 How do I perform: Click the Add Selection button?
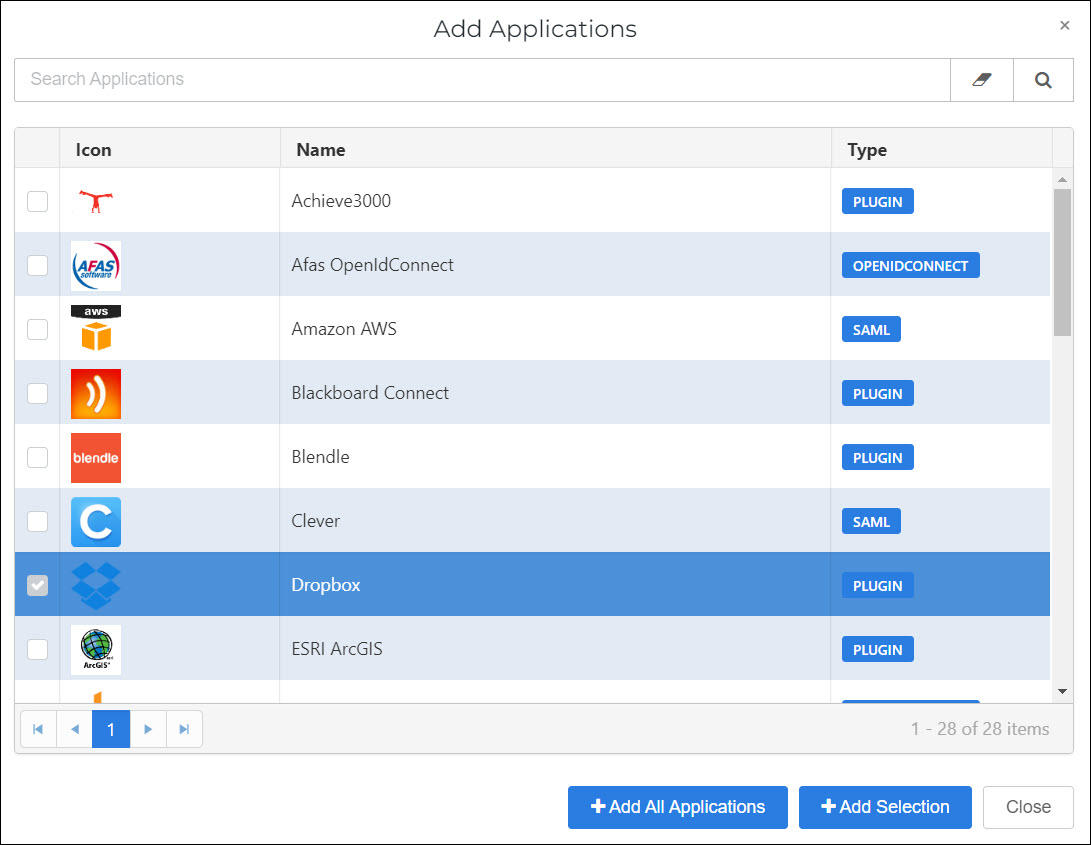pos(885,807)
